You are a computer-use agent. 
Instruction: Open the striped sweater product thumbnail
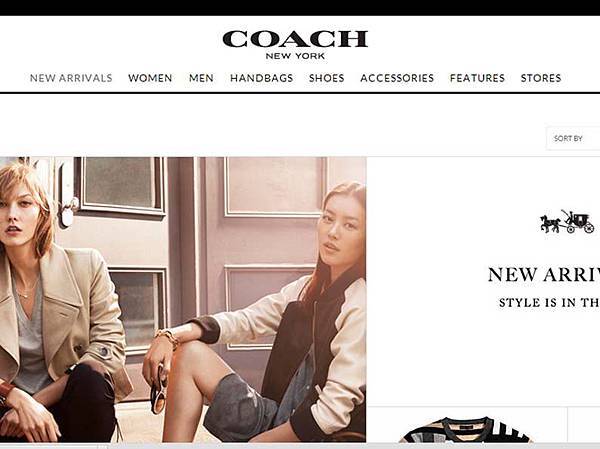pyautogui.click(x=466, y=429)
